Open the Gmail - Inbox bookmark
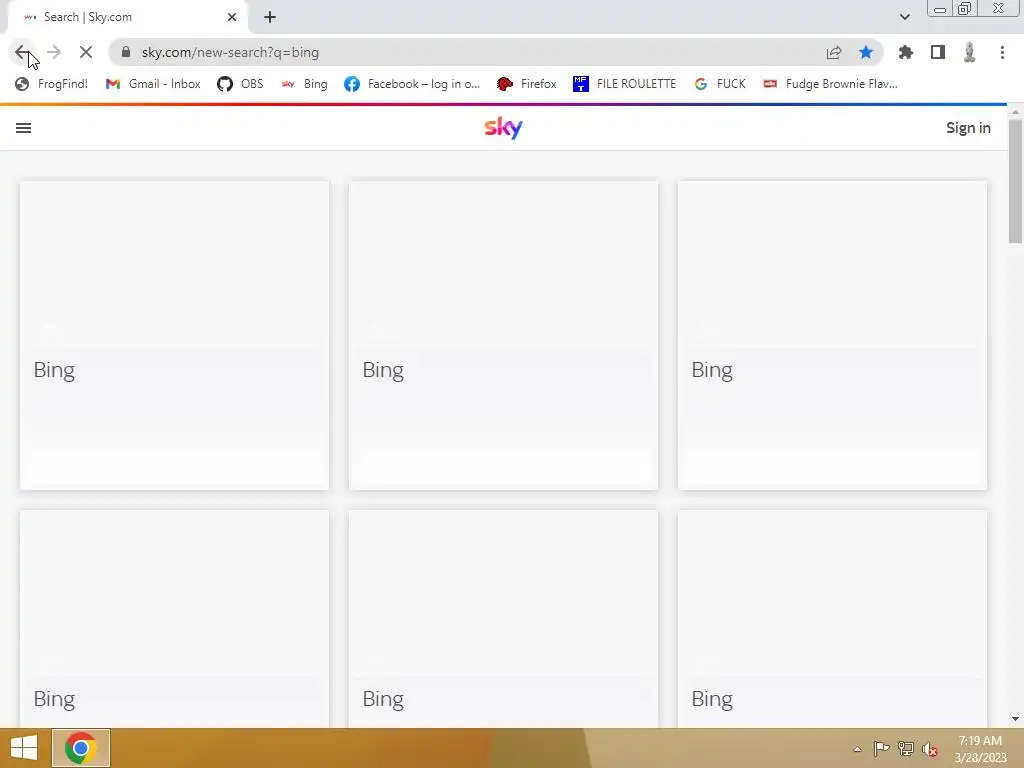Screen dimensions: 1024x768 pyautogui.click(x=153, y=84)
